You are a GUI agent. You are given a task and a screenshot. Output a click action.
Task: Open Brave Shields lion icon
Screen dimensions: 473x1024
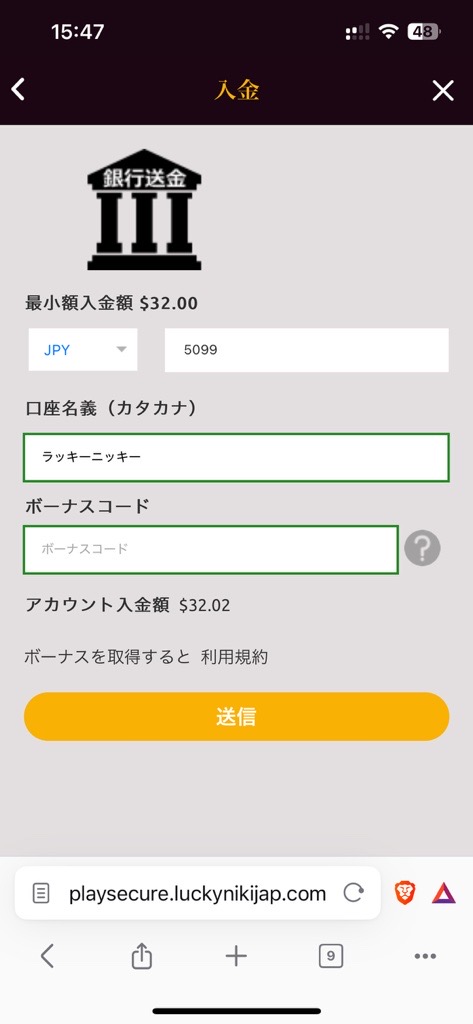coord(404,893)
